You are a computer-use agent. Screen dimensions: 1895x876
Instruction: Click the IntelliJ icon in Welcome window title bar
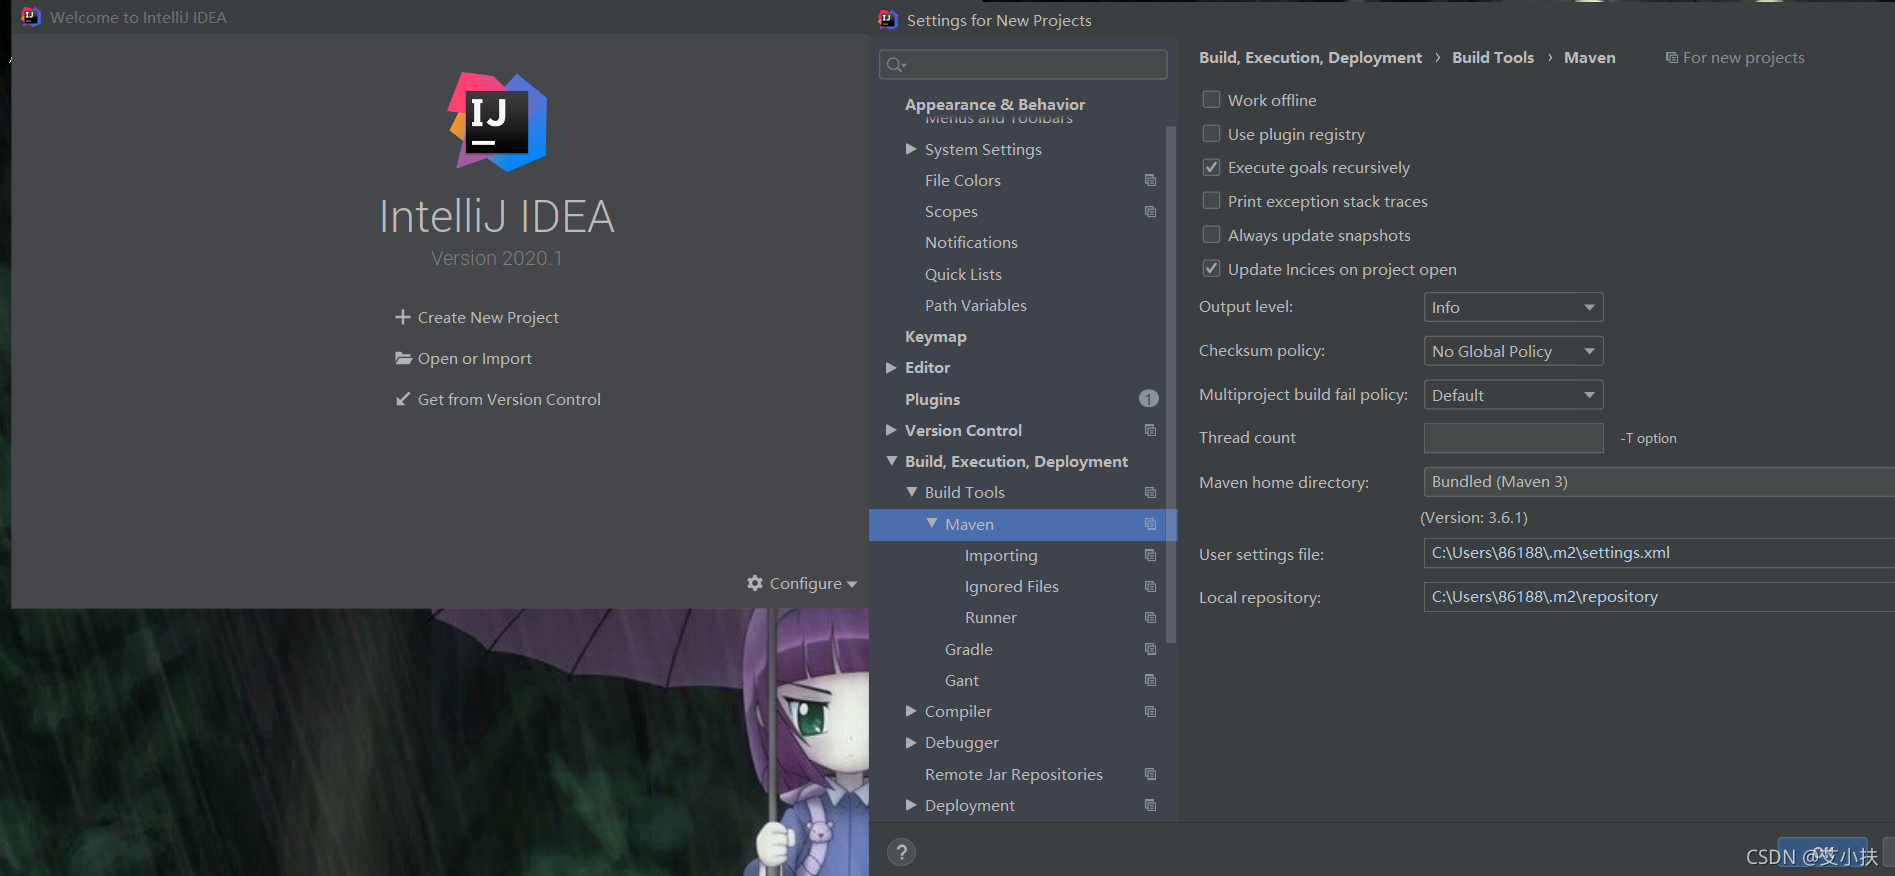pos(31,17)
